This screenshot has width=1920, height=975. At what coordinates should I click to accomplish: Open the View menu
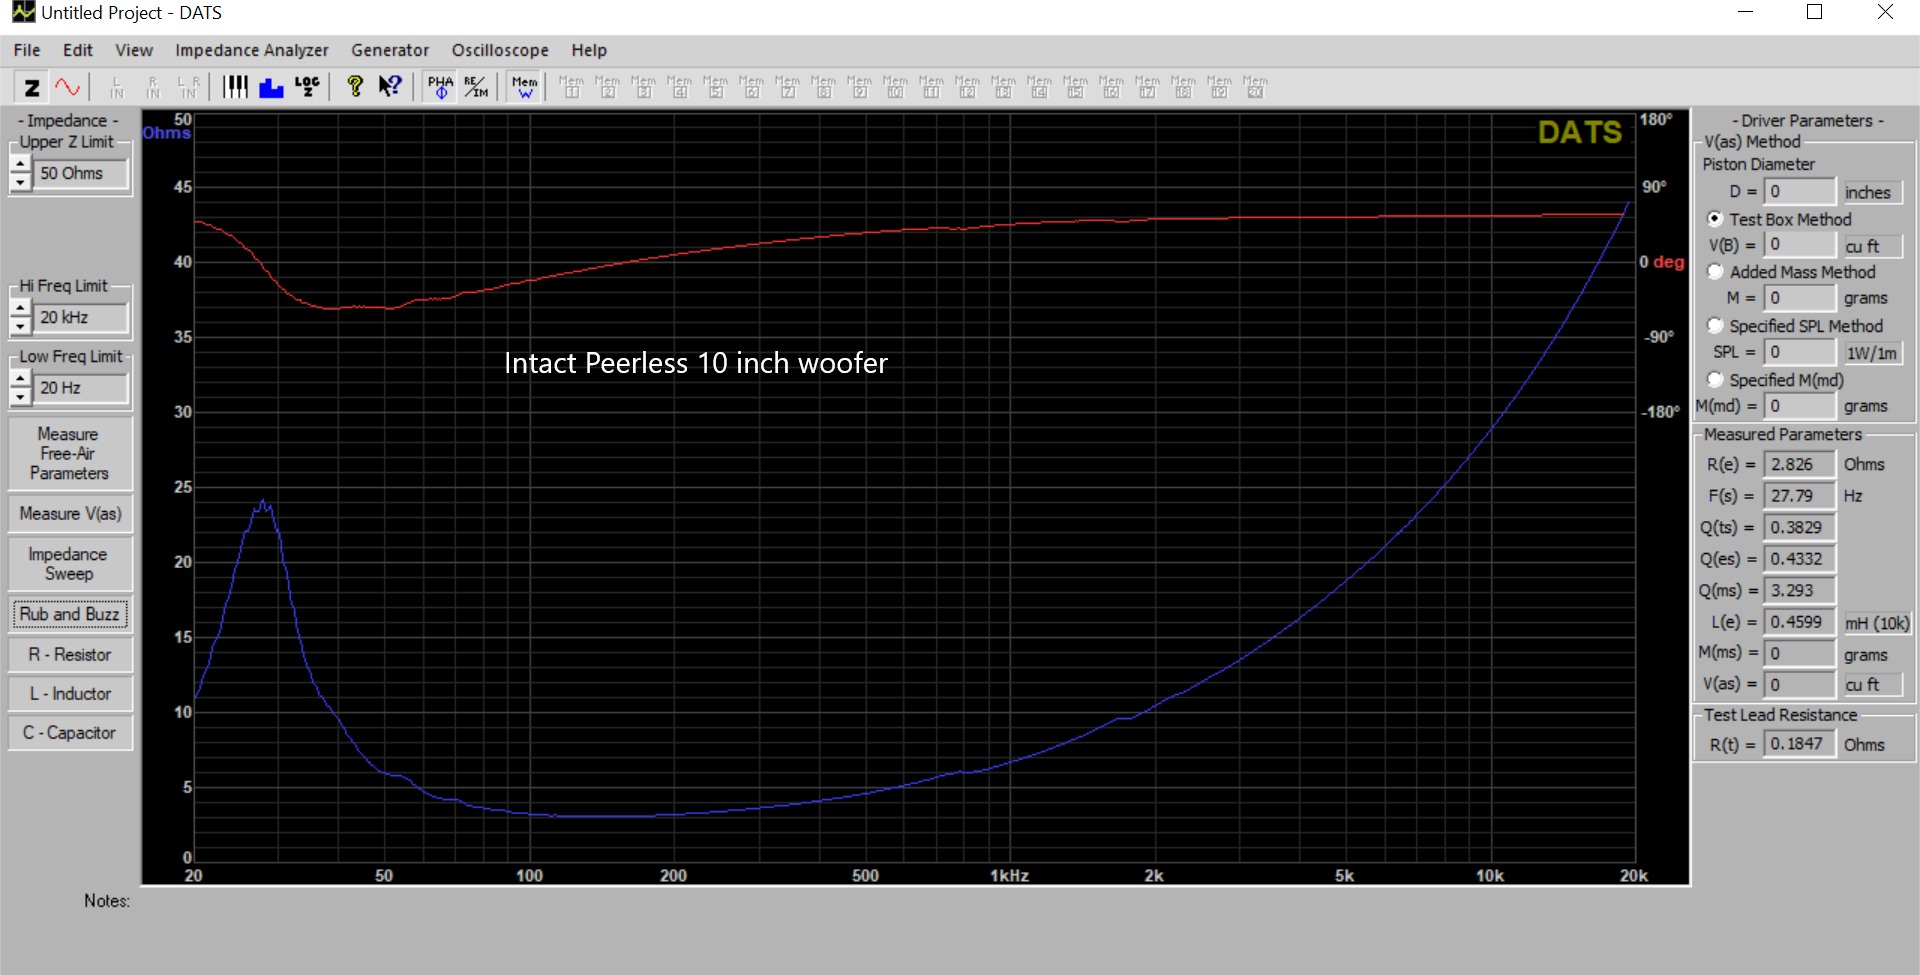pyautogui.click(x=134, y=50)
